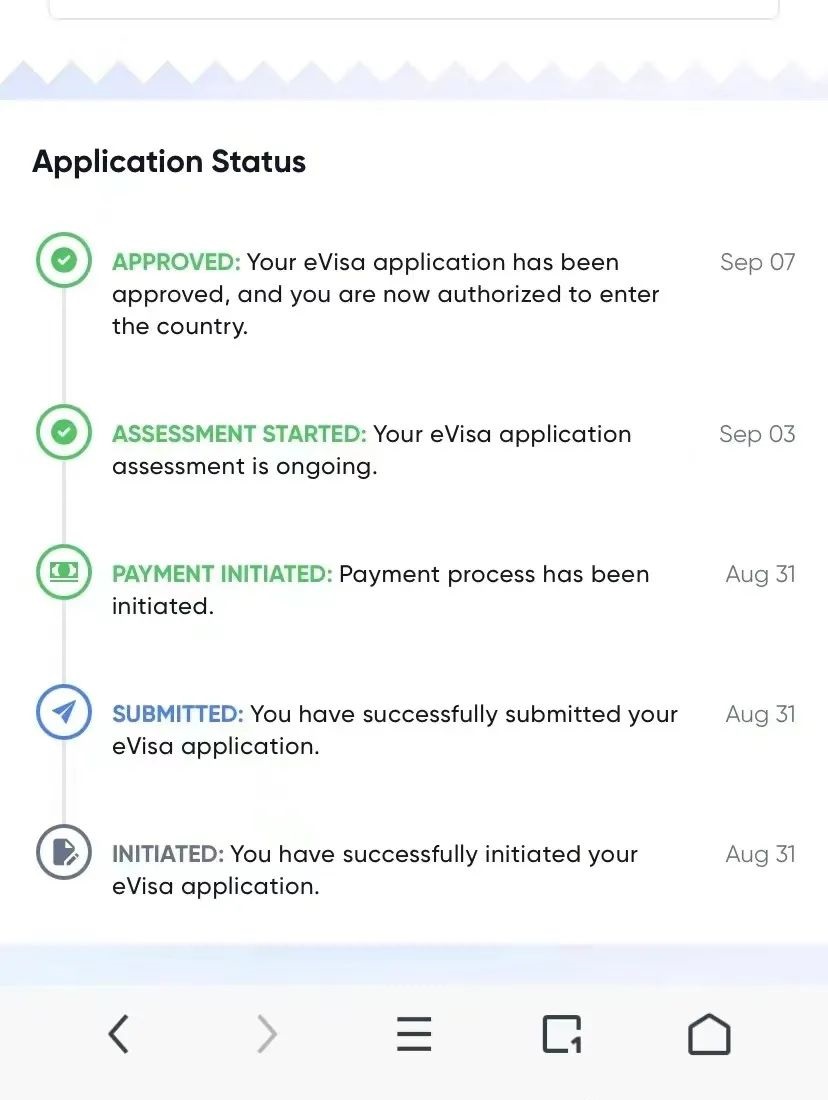Click the INITIATED status label
Screen dimensions: 828x1100
coord(168,854)
